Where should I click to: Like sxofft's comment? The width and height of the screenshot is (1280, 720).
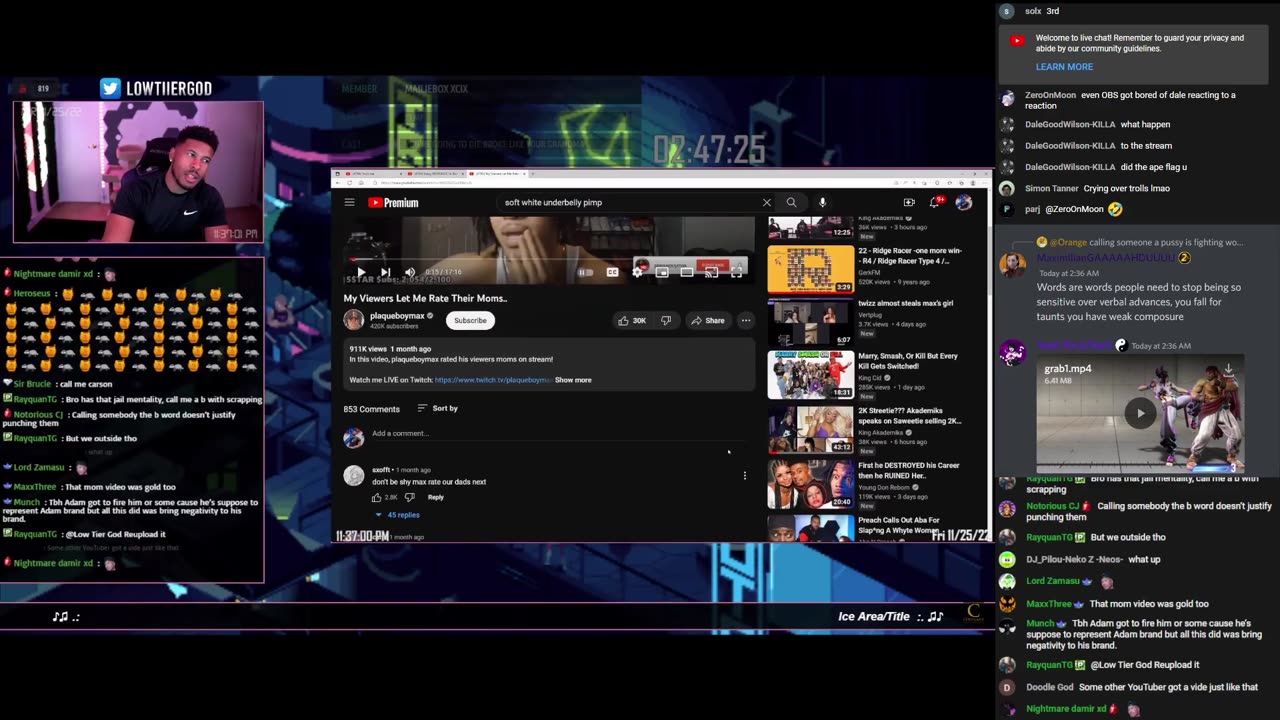[377, 497]
